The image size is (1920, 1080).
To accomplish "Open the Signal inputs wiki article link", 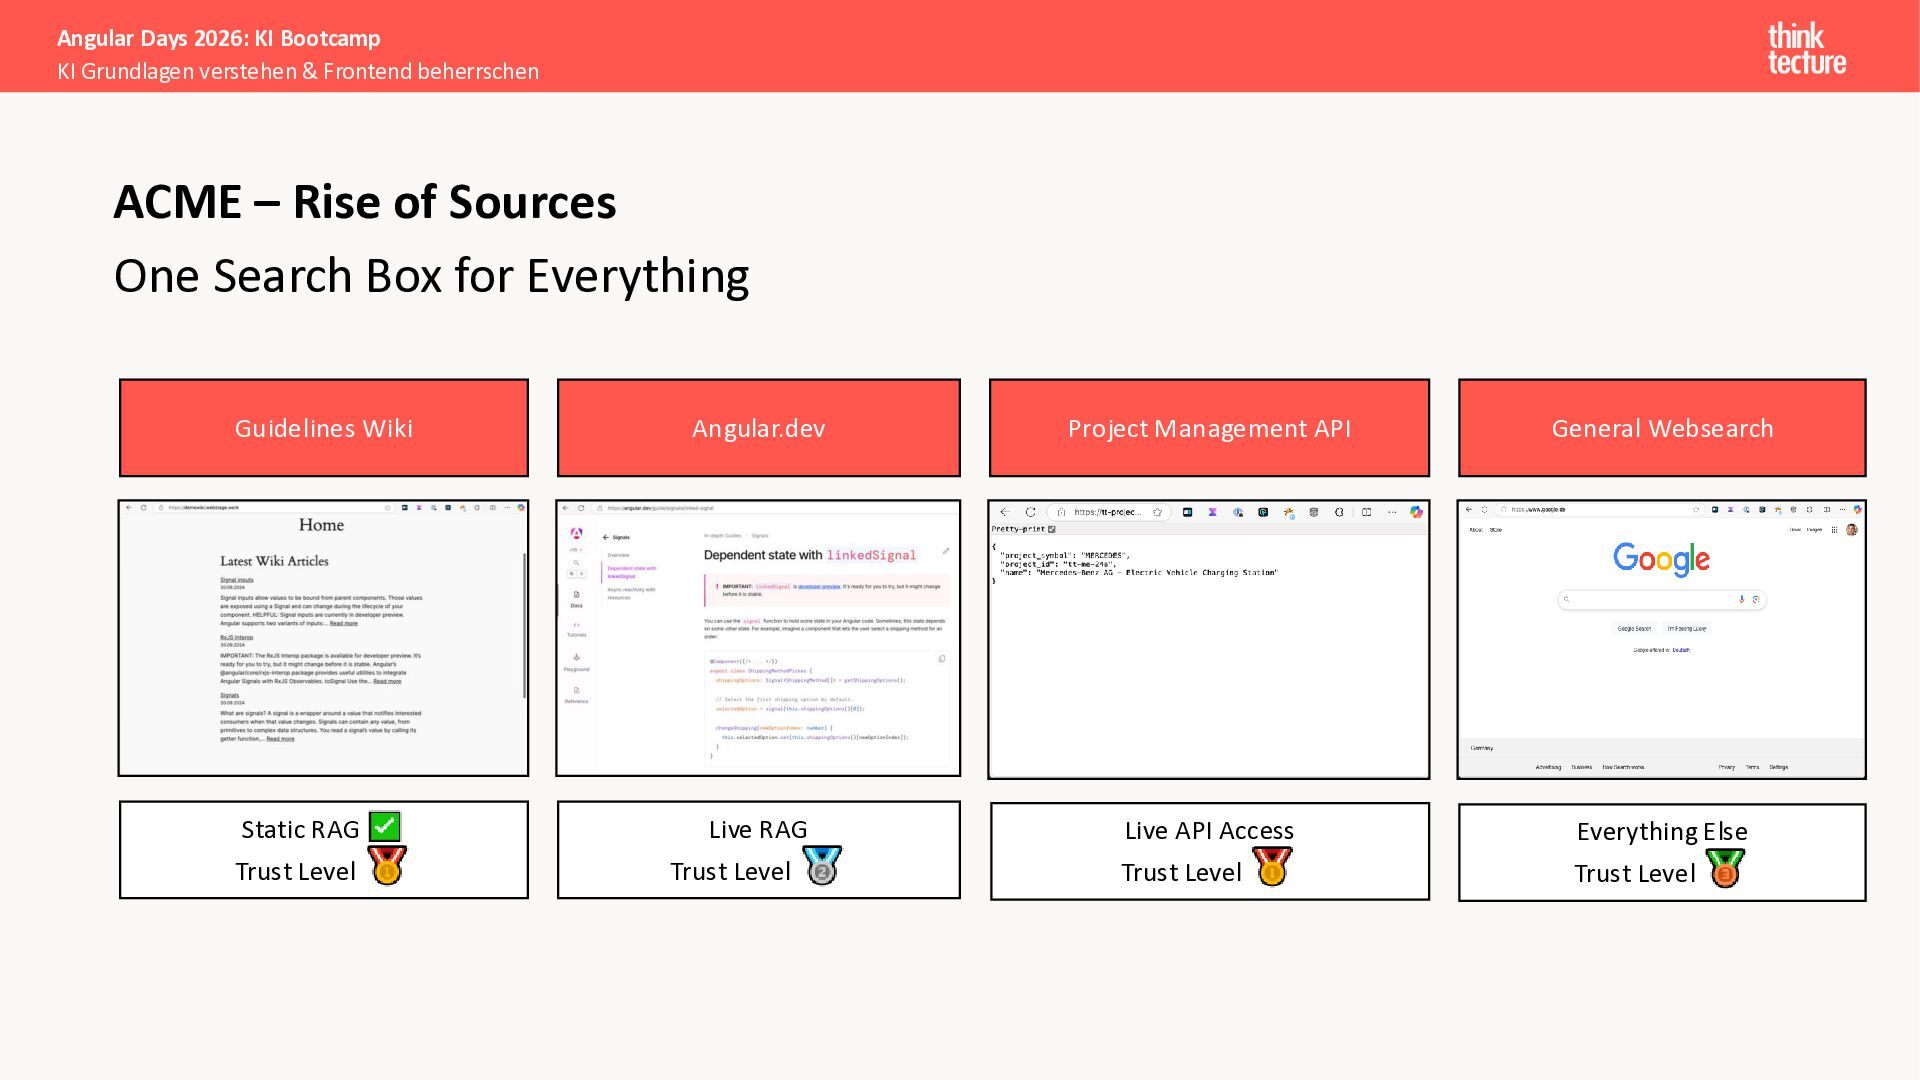I will (x=237, y=580).
